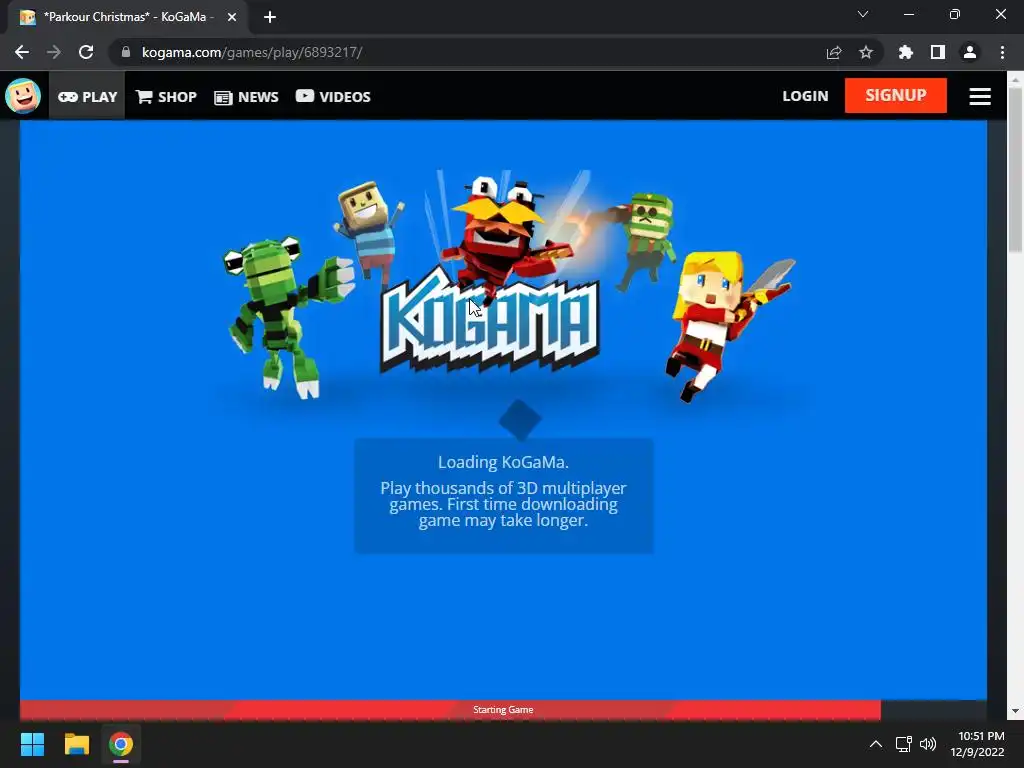The width and height of the screenshot is (1024, 768).
Task: Open the VIDEOS page
Action: point(333,97)
